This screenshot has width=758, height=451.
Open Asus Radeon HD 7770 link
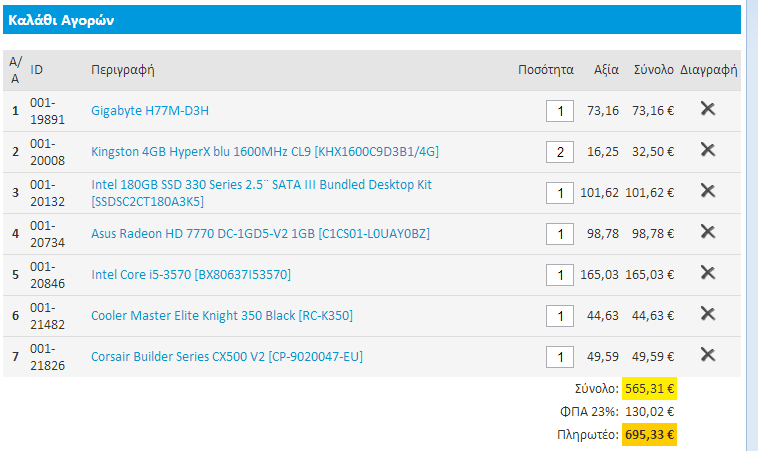click(260, 234)
